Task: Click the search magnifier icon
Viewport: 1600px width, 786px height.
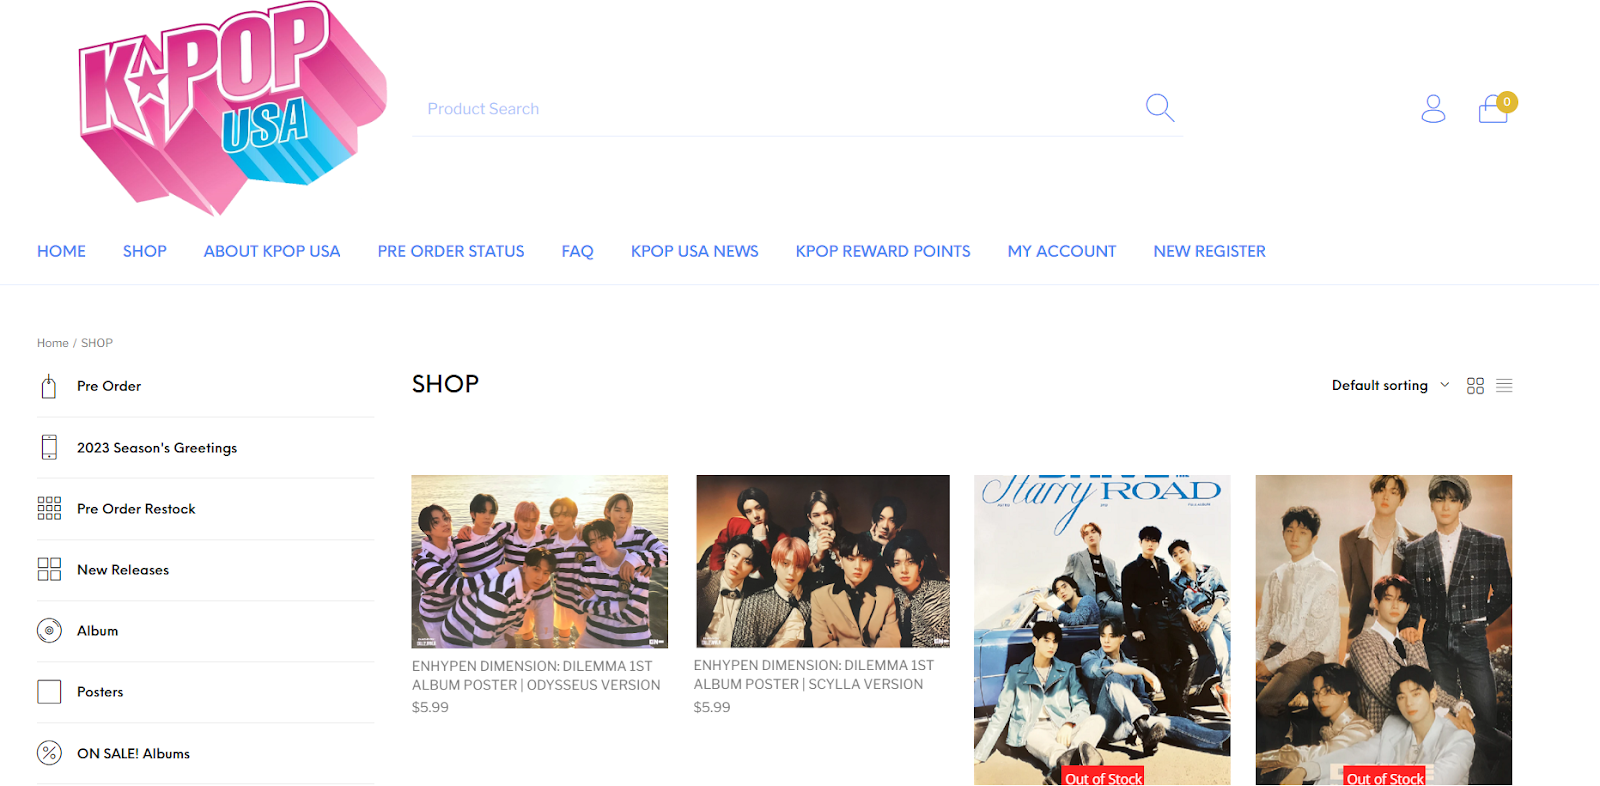Action: pyautogui.click(x=1159, y=107)
